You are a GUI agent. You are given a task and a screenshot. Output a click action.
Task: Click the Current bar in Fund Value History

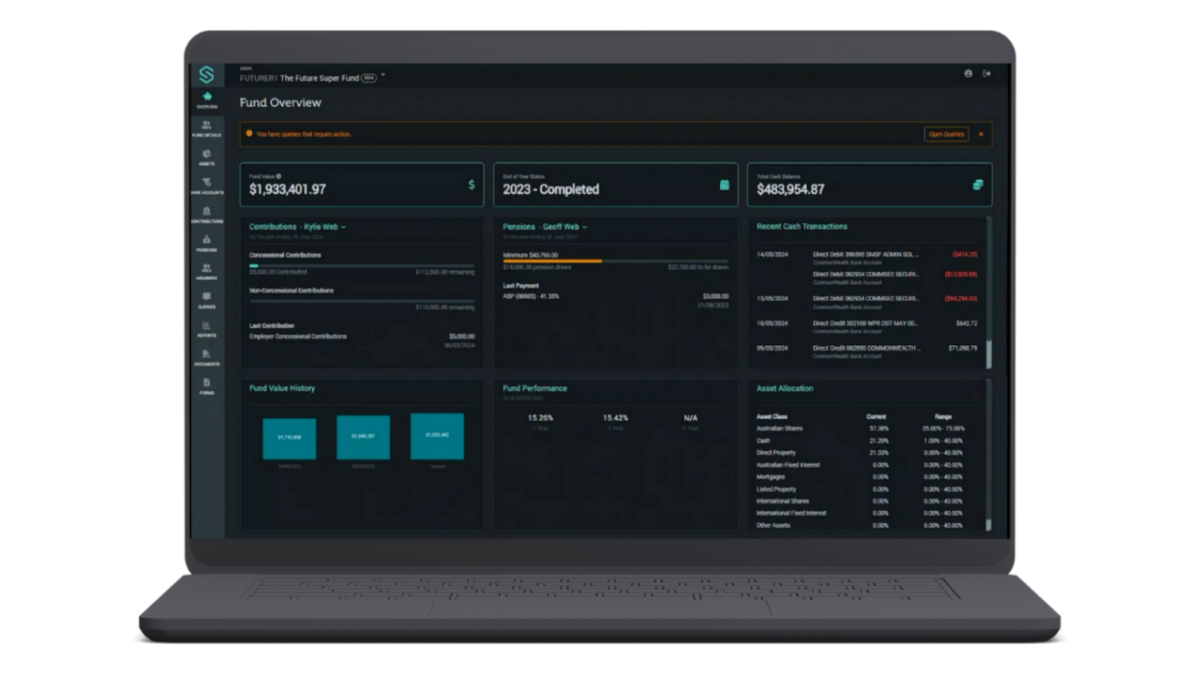pyautogui.click(x=437, y=436)
